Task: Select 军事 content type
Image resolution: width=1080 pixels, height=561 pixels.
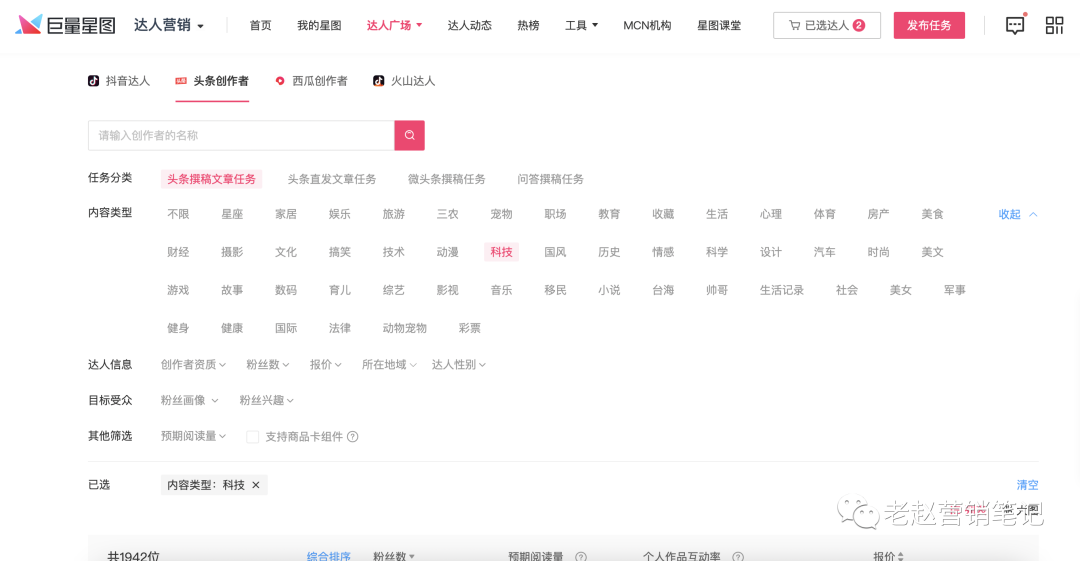Action: point(955,290)
